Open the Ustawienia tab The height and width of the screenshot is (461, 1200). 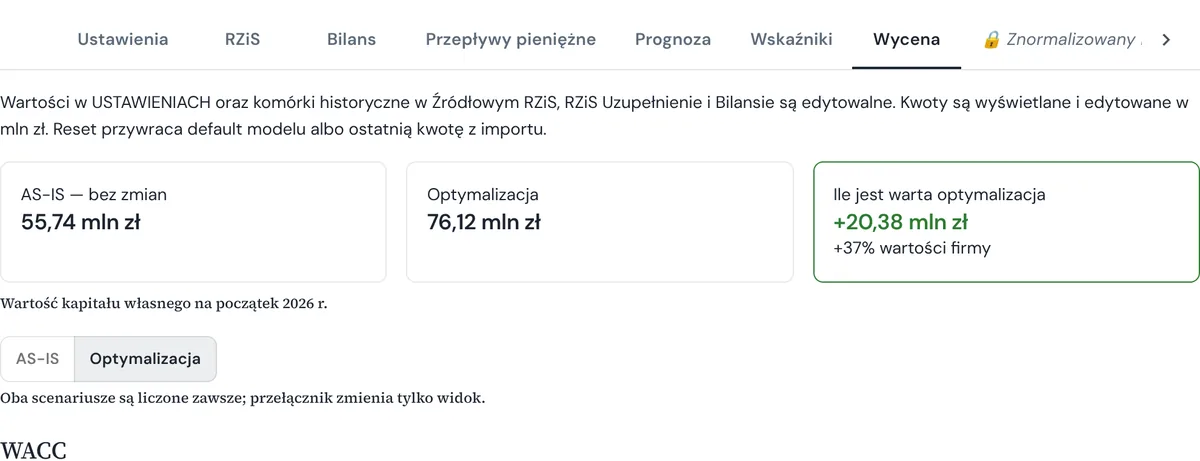point(123,40)
